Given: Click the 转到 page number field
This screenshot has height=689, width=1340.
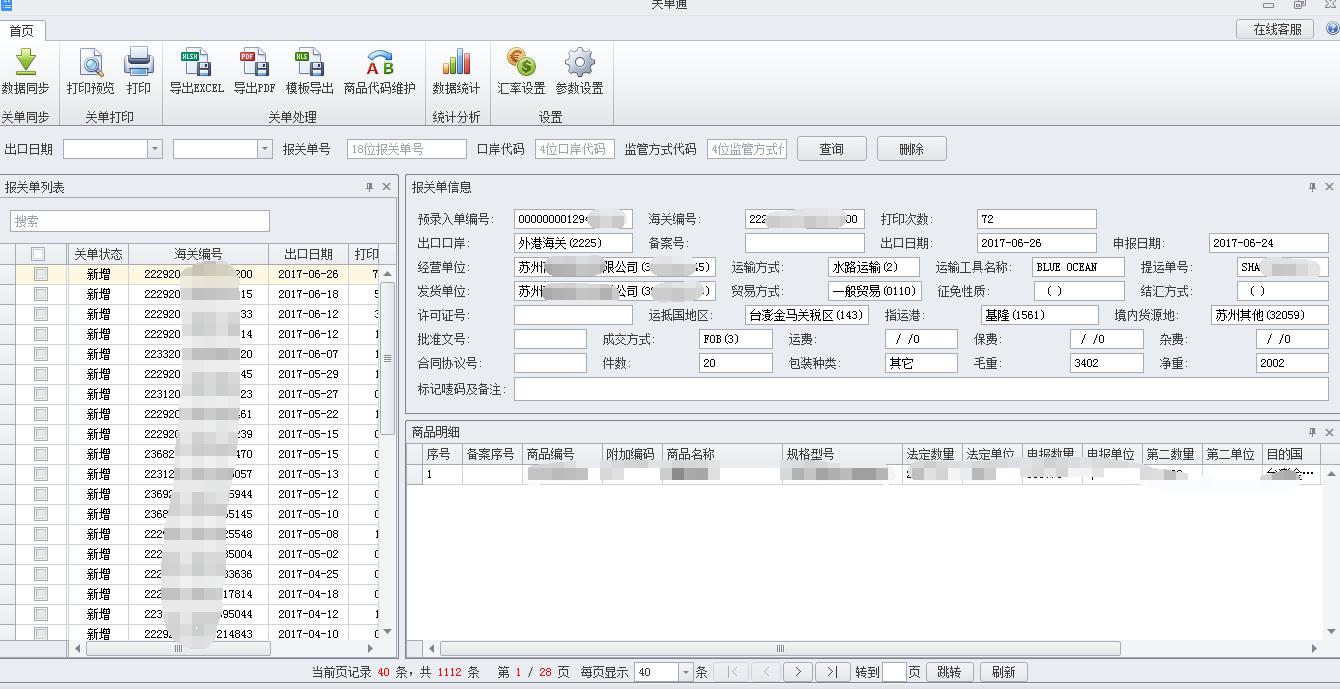Looking at the screenshot, I should coord(894,672).
